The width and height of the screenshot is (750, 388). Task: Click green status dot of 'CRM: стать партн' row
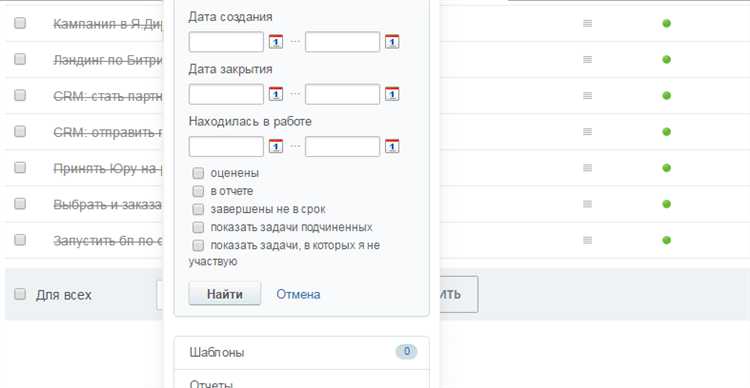pos(666,96)
